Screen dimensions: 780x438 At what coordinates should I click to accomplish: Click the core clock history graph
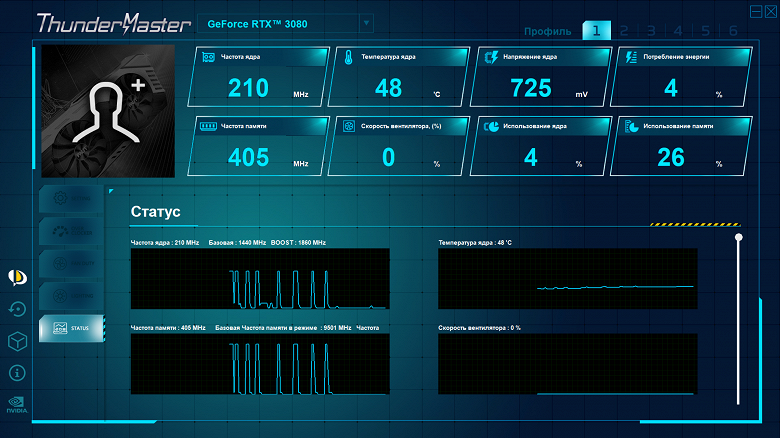pyautogui.click(x=260, y=279)
